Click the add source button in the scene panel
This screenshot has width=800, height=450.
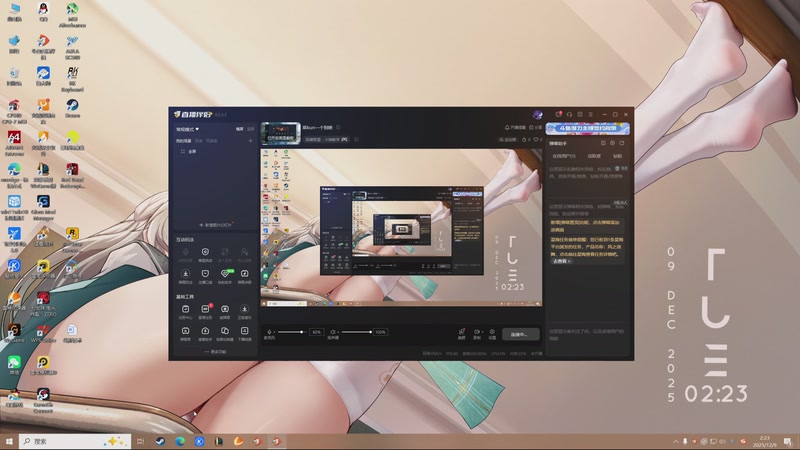[x=216, y=224]
